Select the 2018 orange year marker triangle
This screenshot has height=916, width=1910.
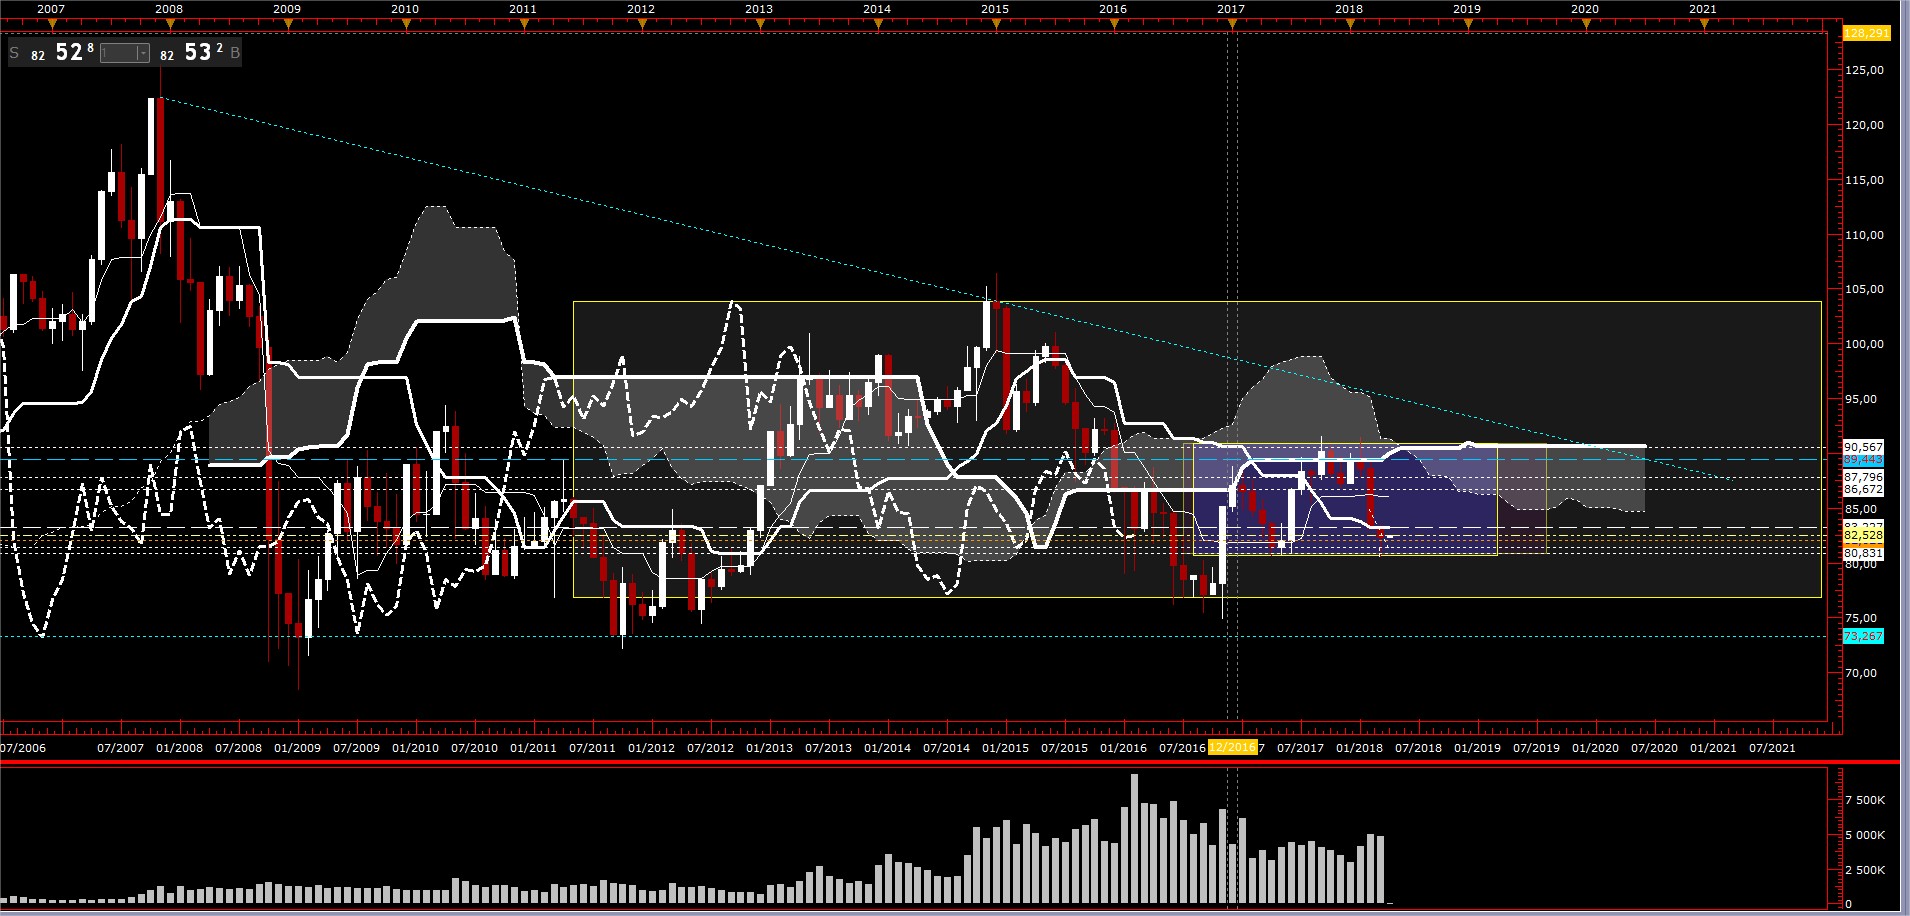(1349, 23)
